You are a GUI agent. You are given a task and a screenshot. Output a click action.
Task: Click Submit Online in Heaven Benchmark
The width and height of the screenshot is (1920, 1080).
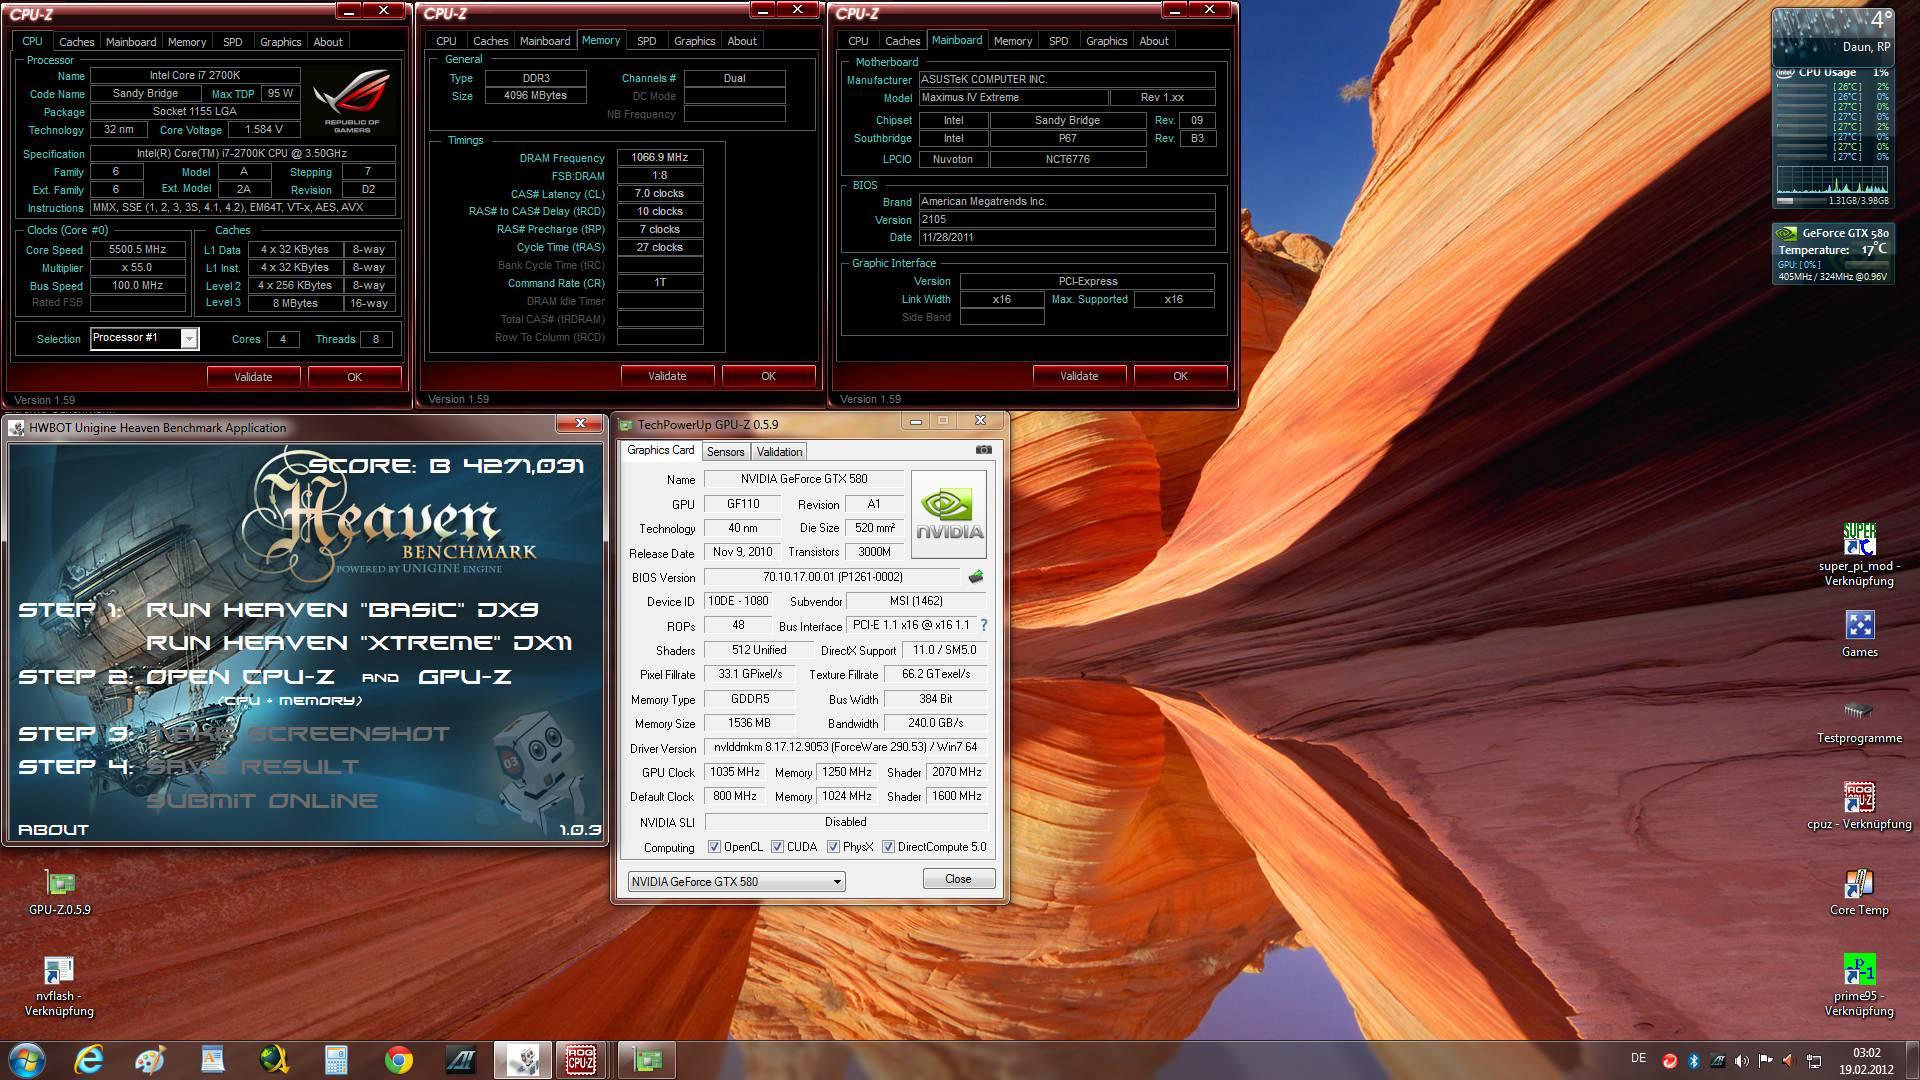262,801
